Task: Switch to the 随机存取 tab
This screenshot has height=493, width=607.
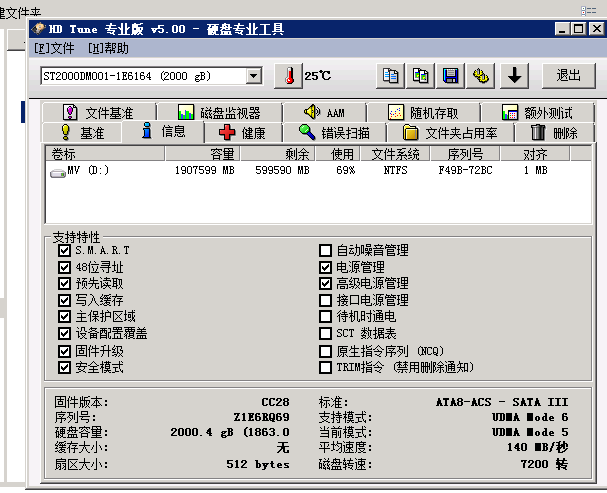Action: [424, 113]
